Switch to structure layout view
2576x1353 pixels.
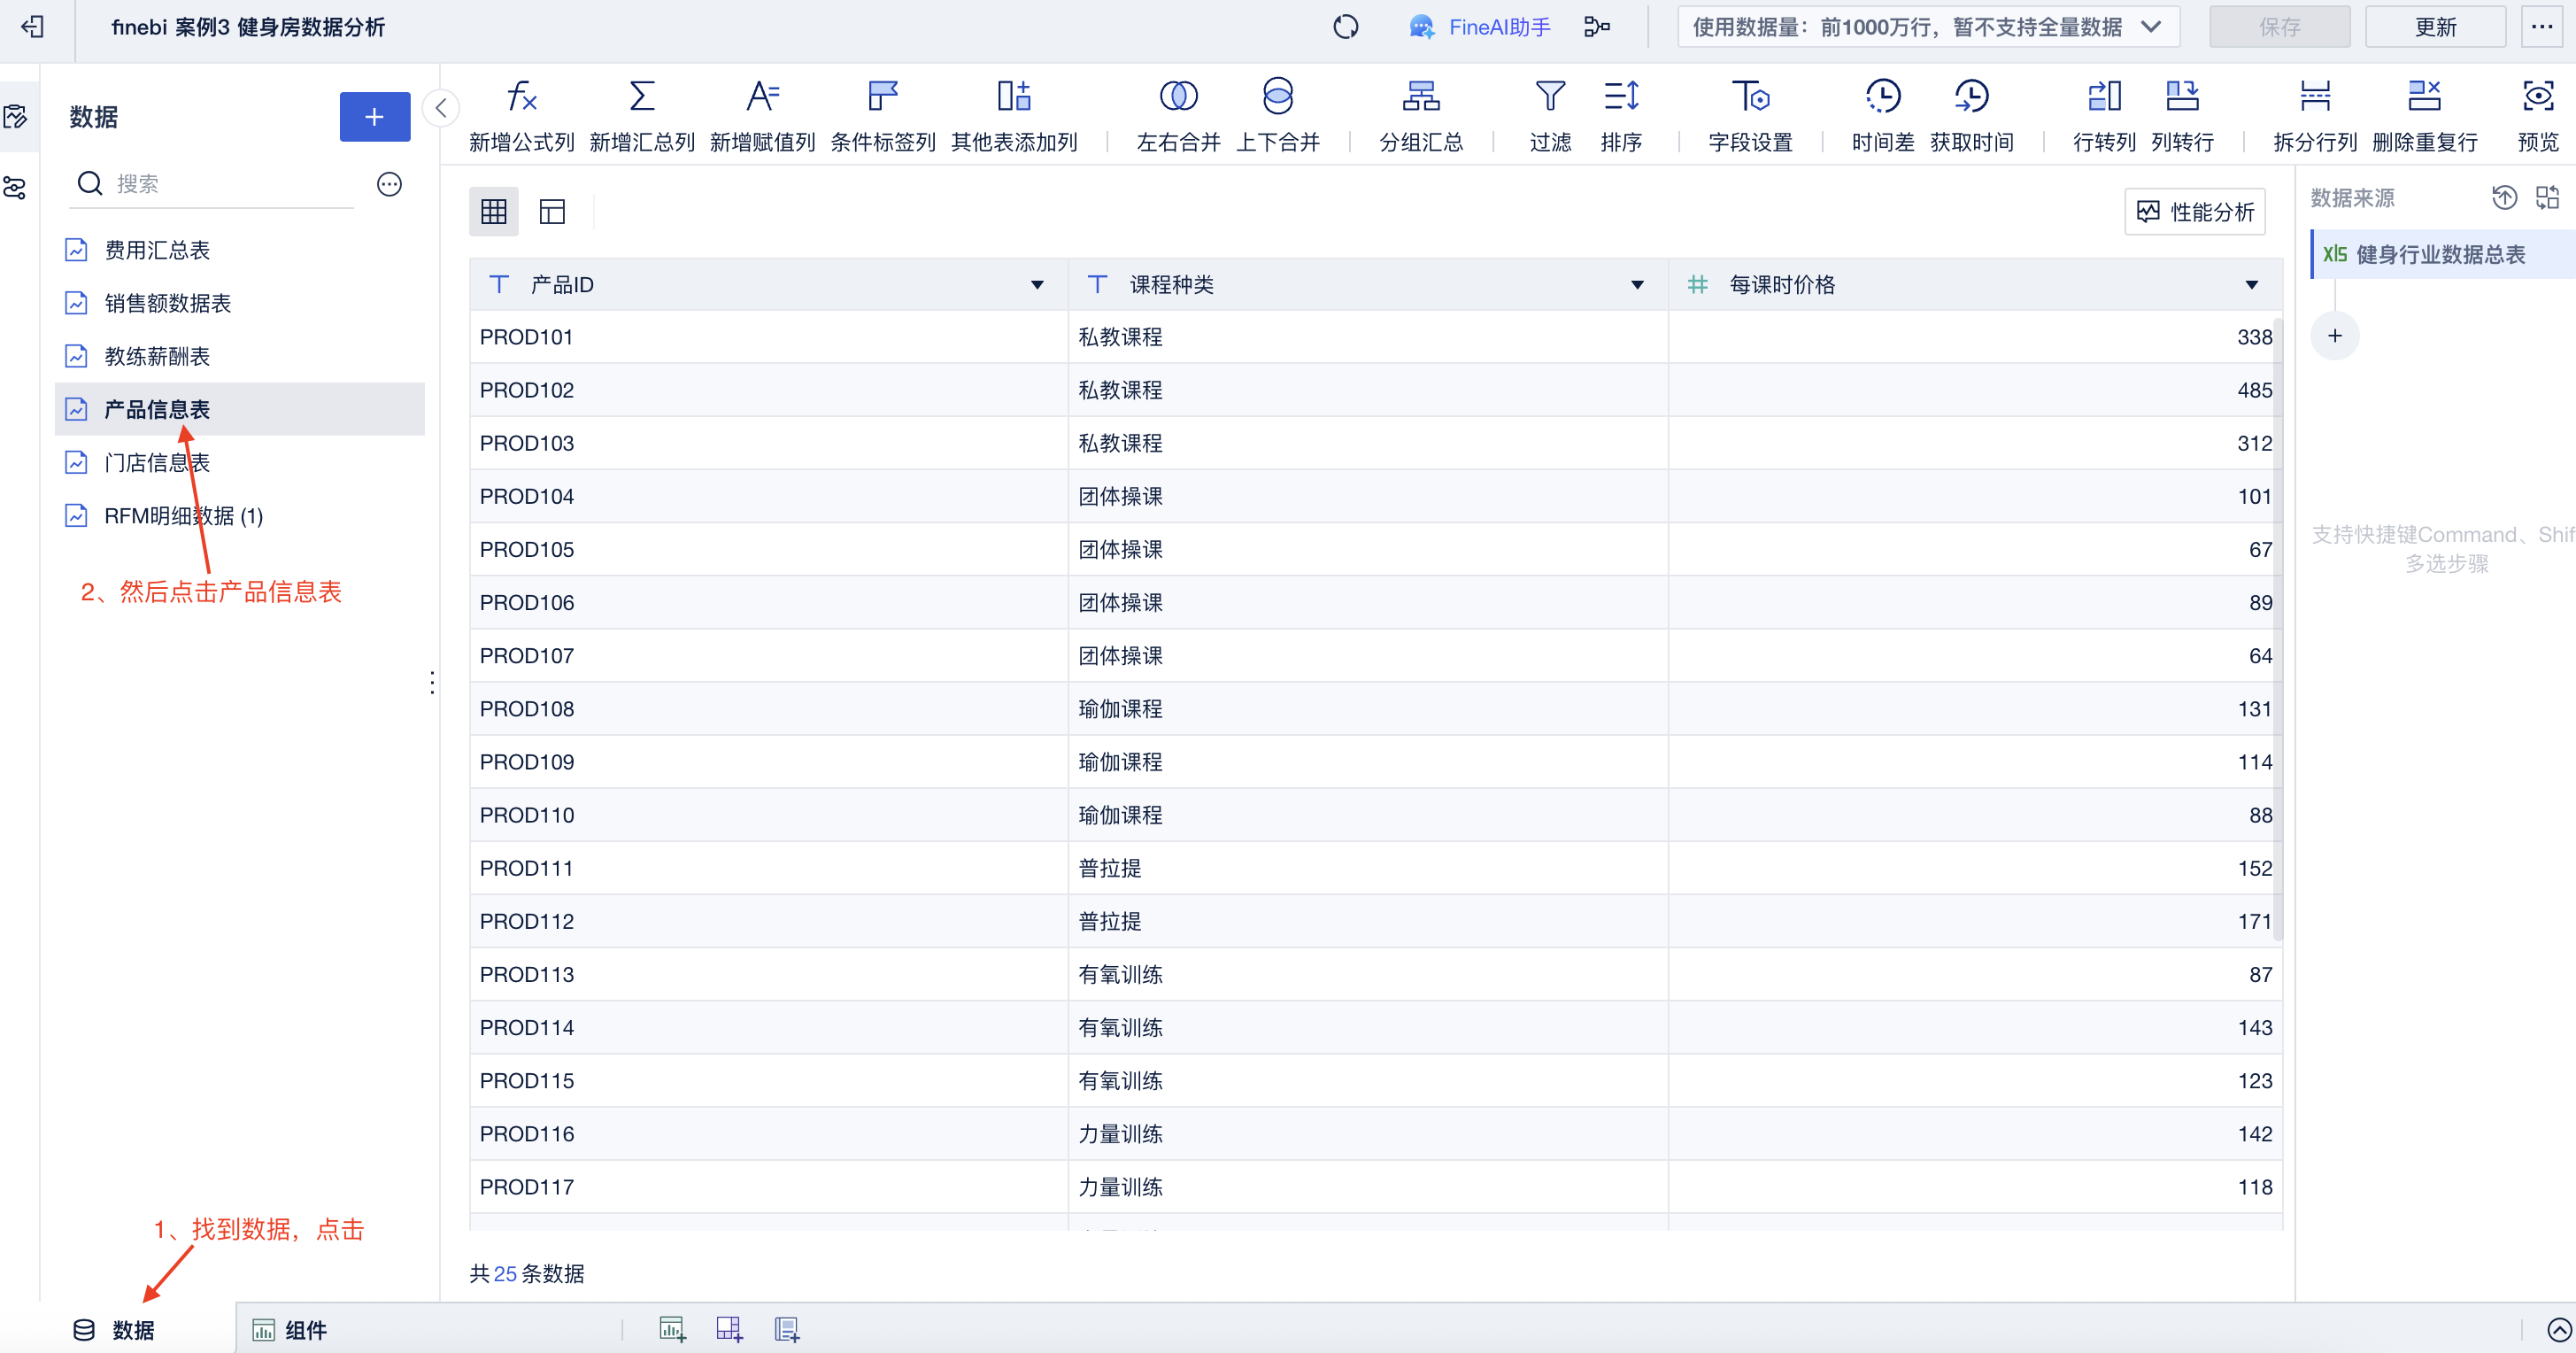552,211
